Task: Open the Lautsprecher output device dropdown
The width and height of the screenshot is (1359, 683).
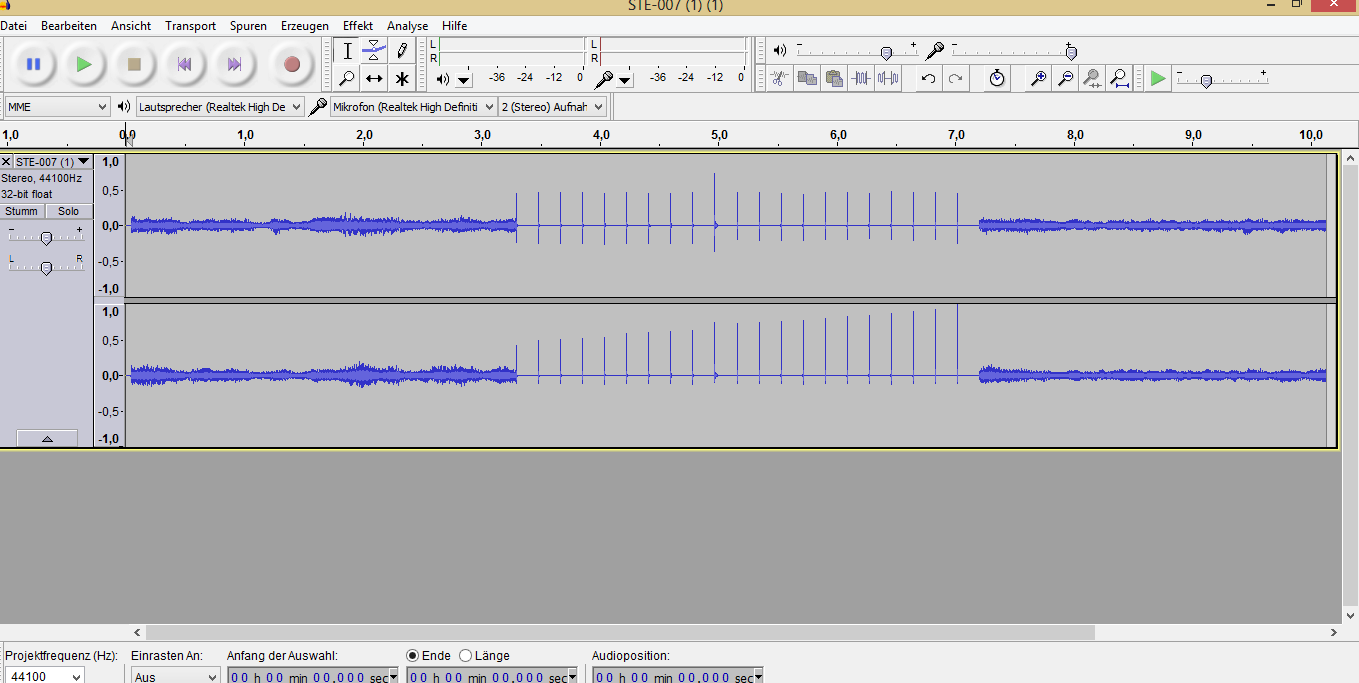Action: (x=220, y=106)
